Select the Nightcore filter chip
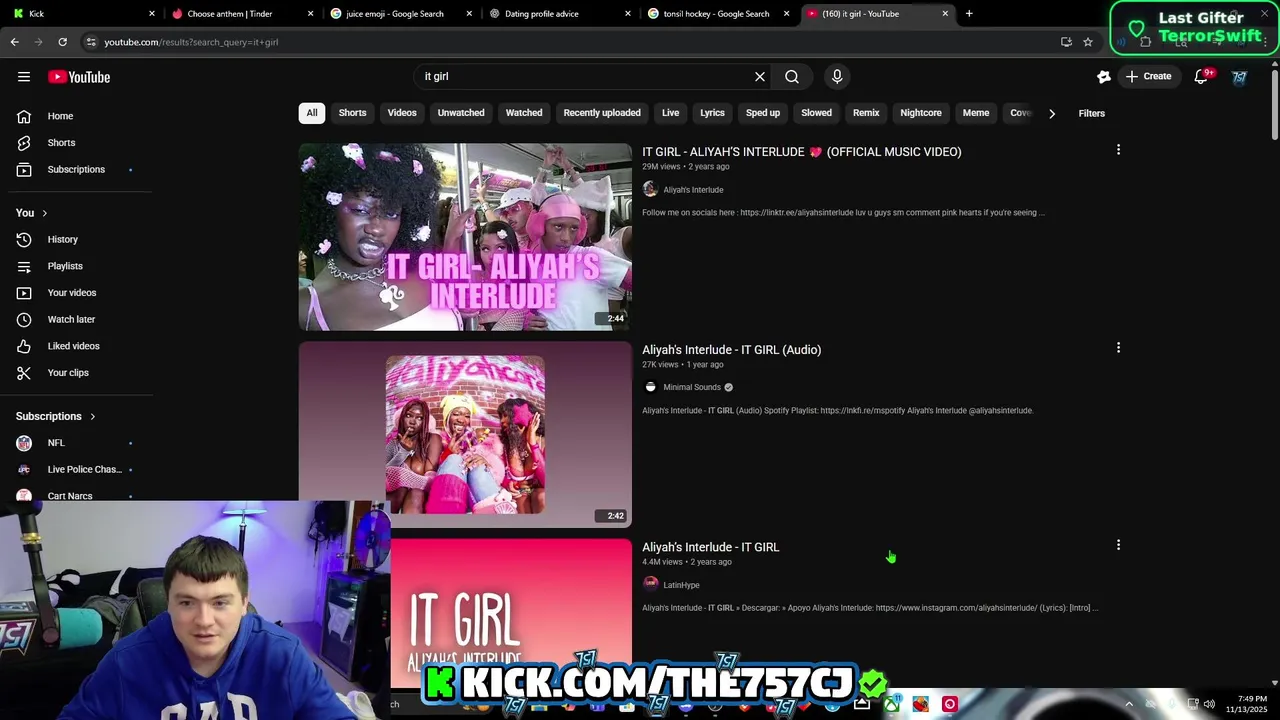 click(921, 113)
